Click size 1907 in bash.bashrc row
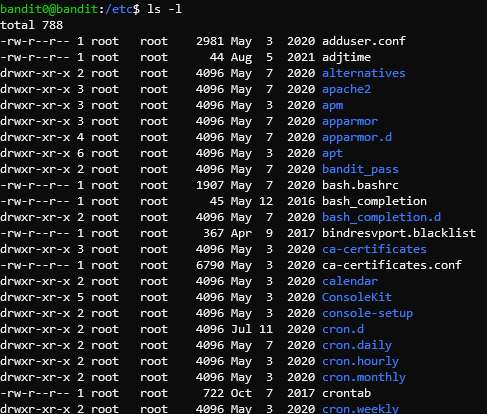 (x=210, y=185)
